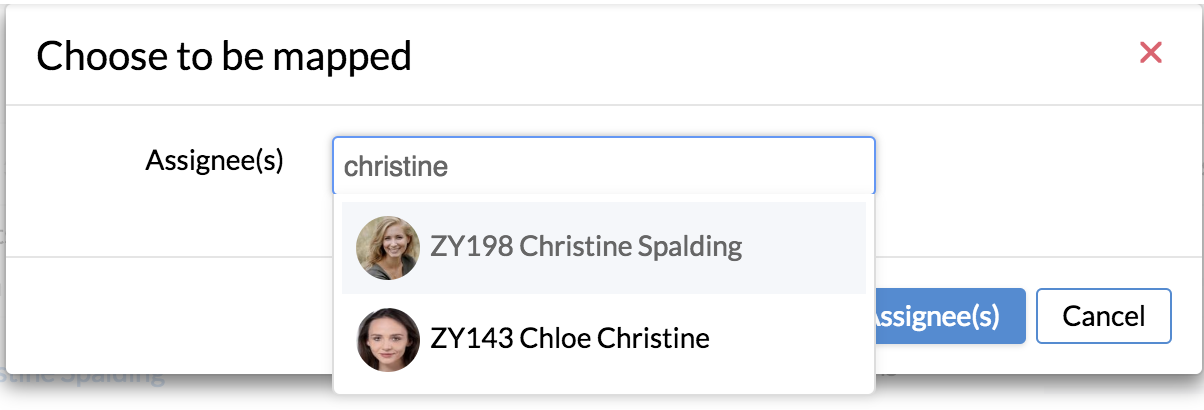The height and width of the screenshot is (410, 1204).
Task: Pick the highlighted Christine Spalding suggestion row
Action: tap(604, 247)
